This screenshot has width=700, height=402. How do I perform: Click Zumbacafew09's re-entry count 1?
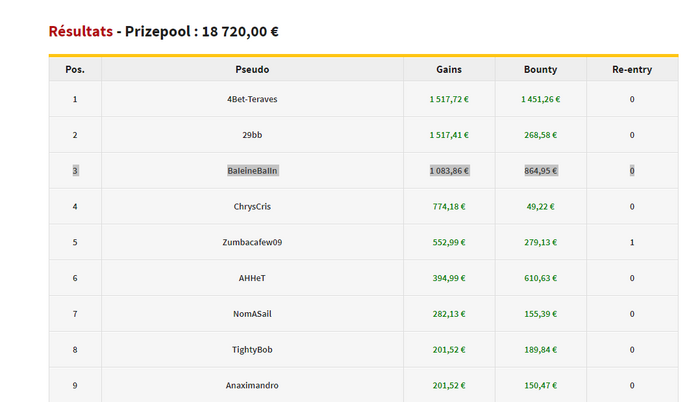click(x=632, y=242)
